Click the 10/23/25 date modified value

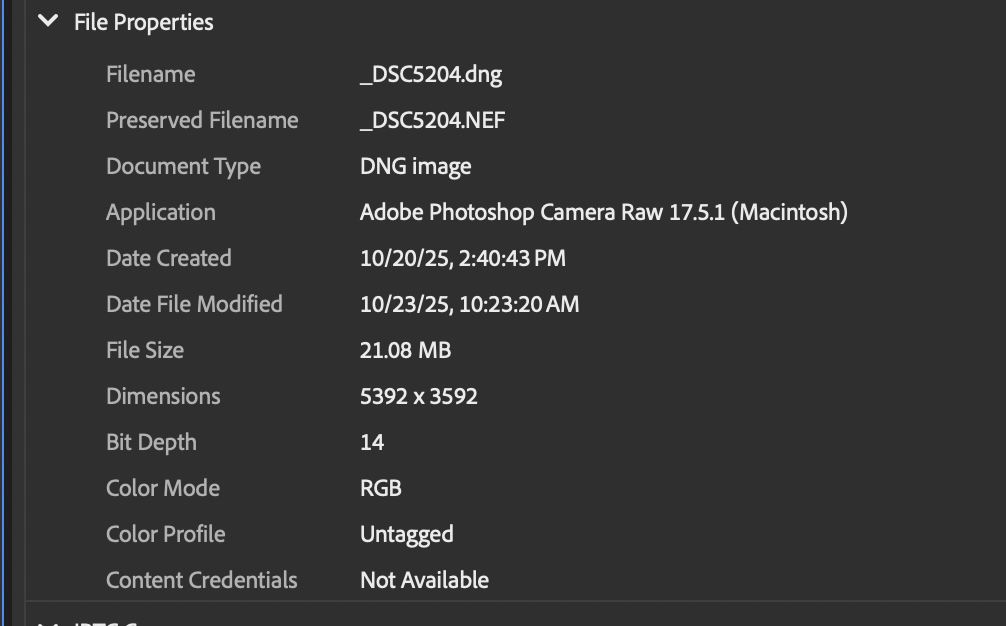tap(469, 304)
